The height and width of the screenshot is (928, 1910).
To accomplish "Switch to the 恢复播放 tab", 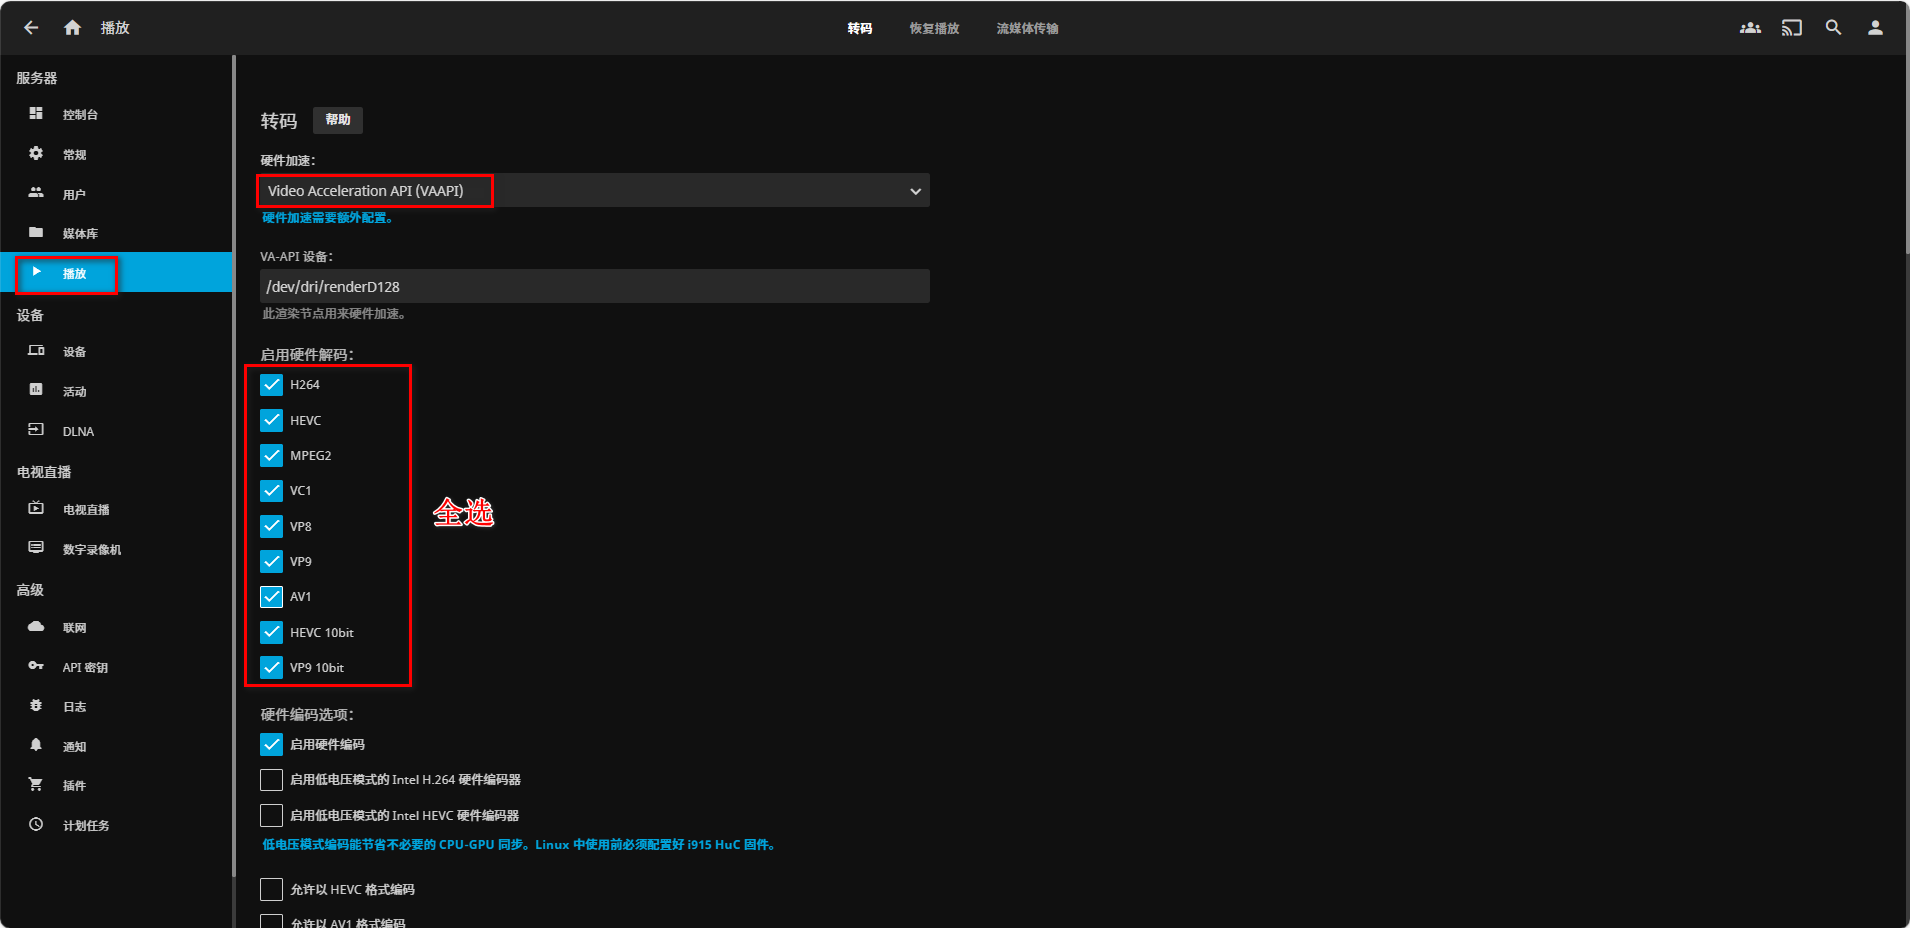I will coord(934,29).
